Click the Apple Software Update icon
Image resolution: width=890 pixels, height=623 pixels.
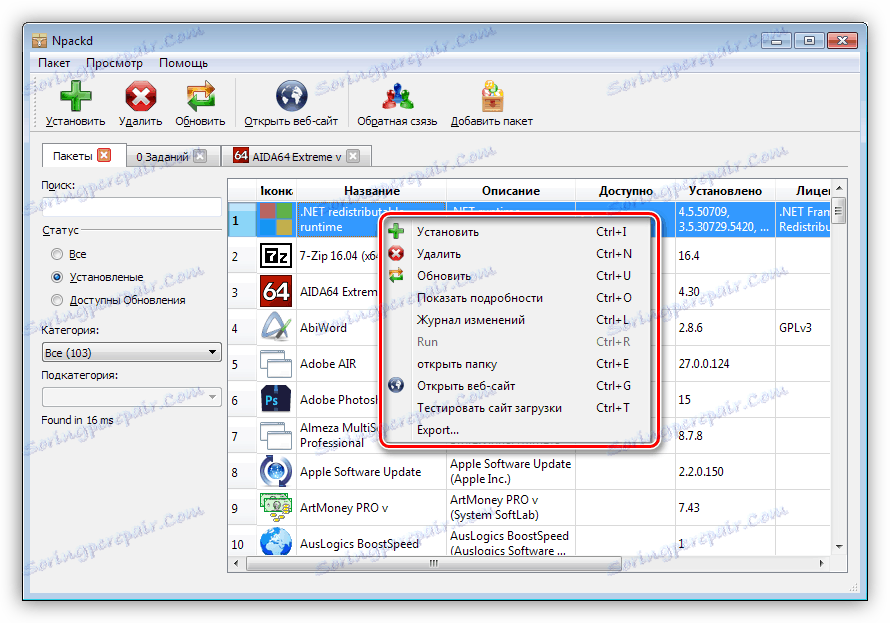coord(276,472)
